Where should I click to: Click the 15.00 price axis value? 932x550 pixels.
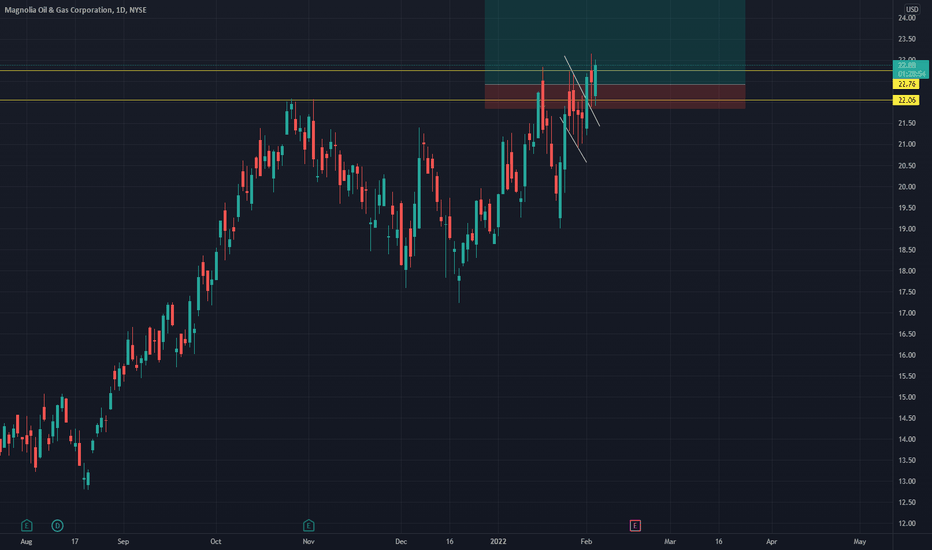coord(906,397)
